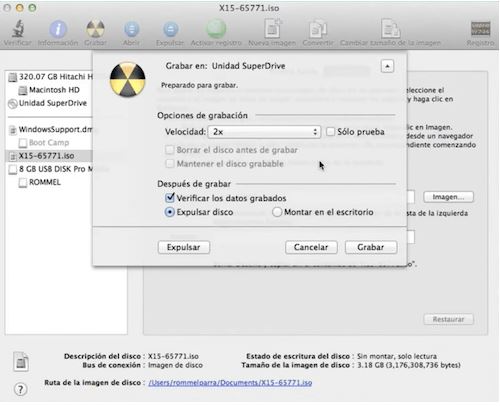500x406 pixels.
Task: Select Boot Camp volume in sidebar
Action: coord(44,143)
